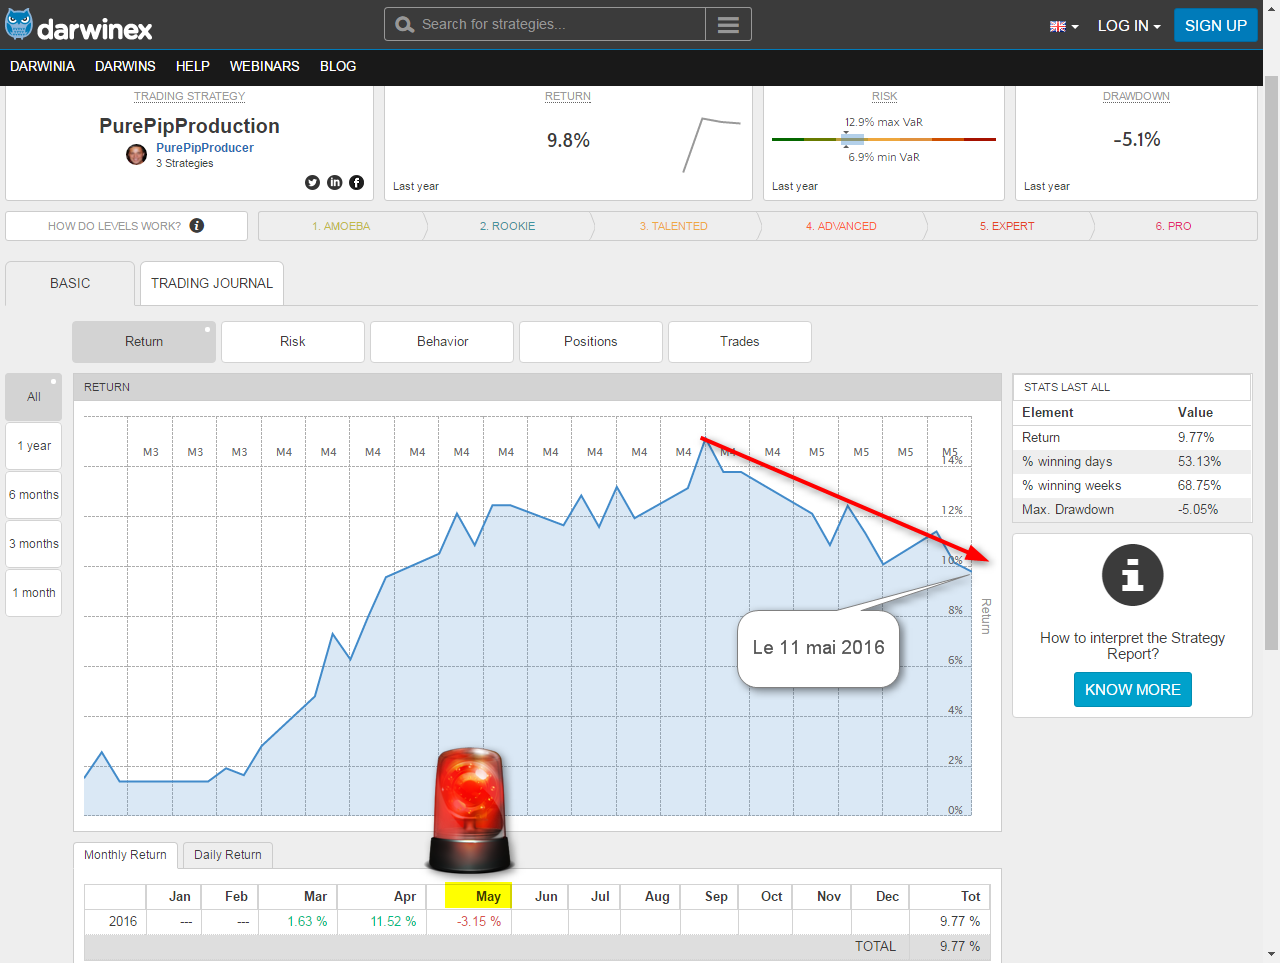
Task: Select the Trades journal section
Action: [740, 342]
